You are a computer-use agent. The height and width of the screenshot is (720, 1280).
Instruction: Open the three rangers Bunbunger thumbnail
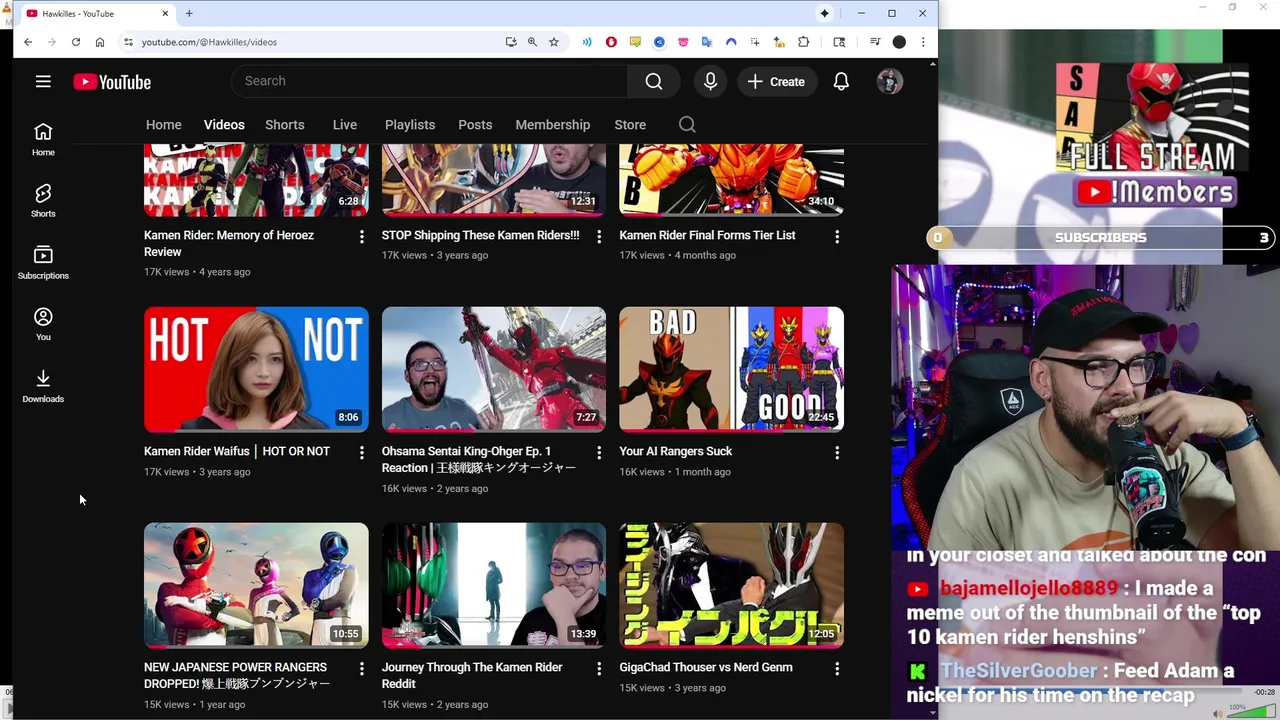point(256,585)
